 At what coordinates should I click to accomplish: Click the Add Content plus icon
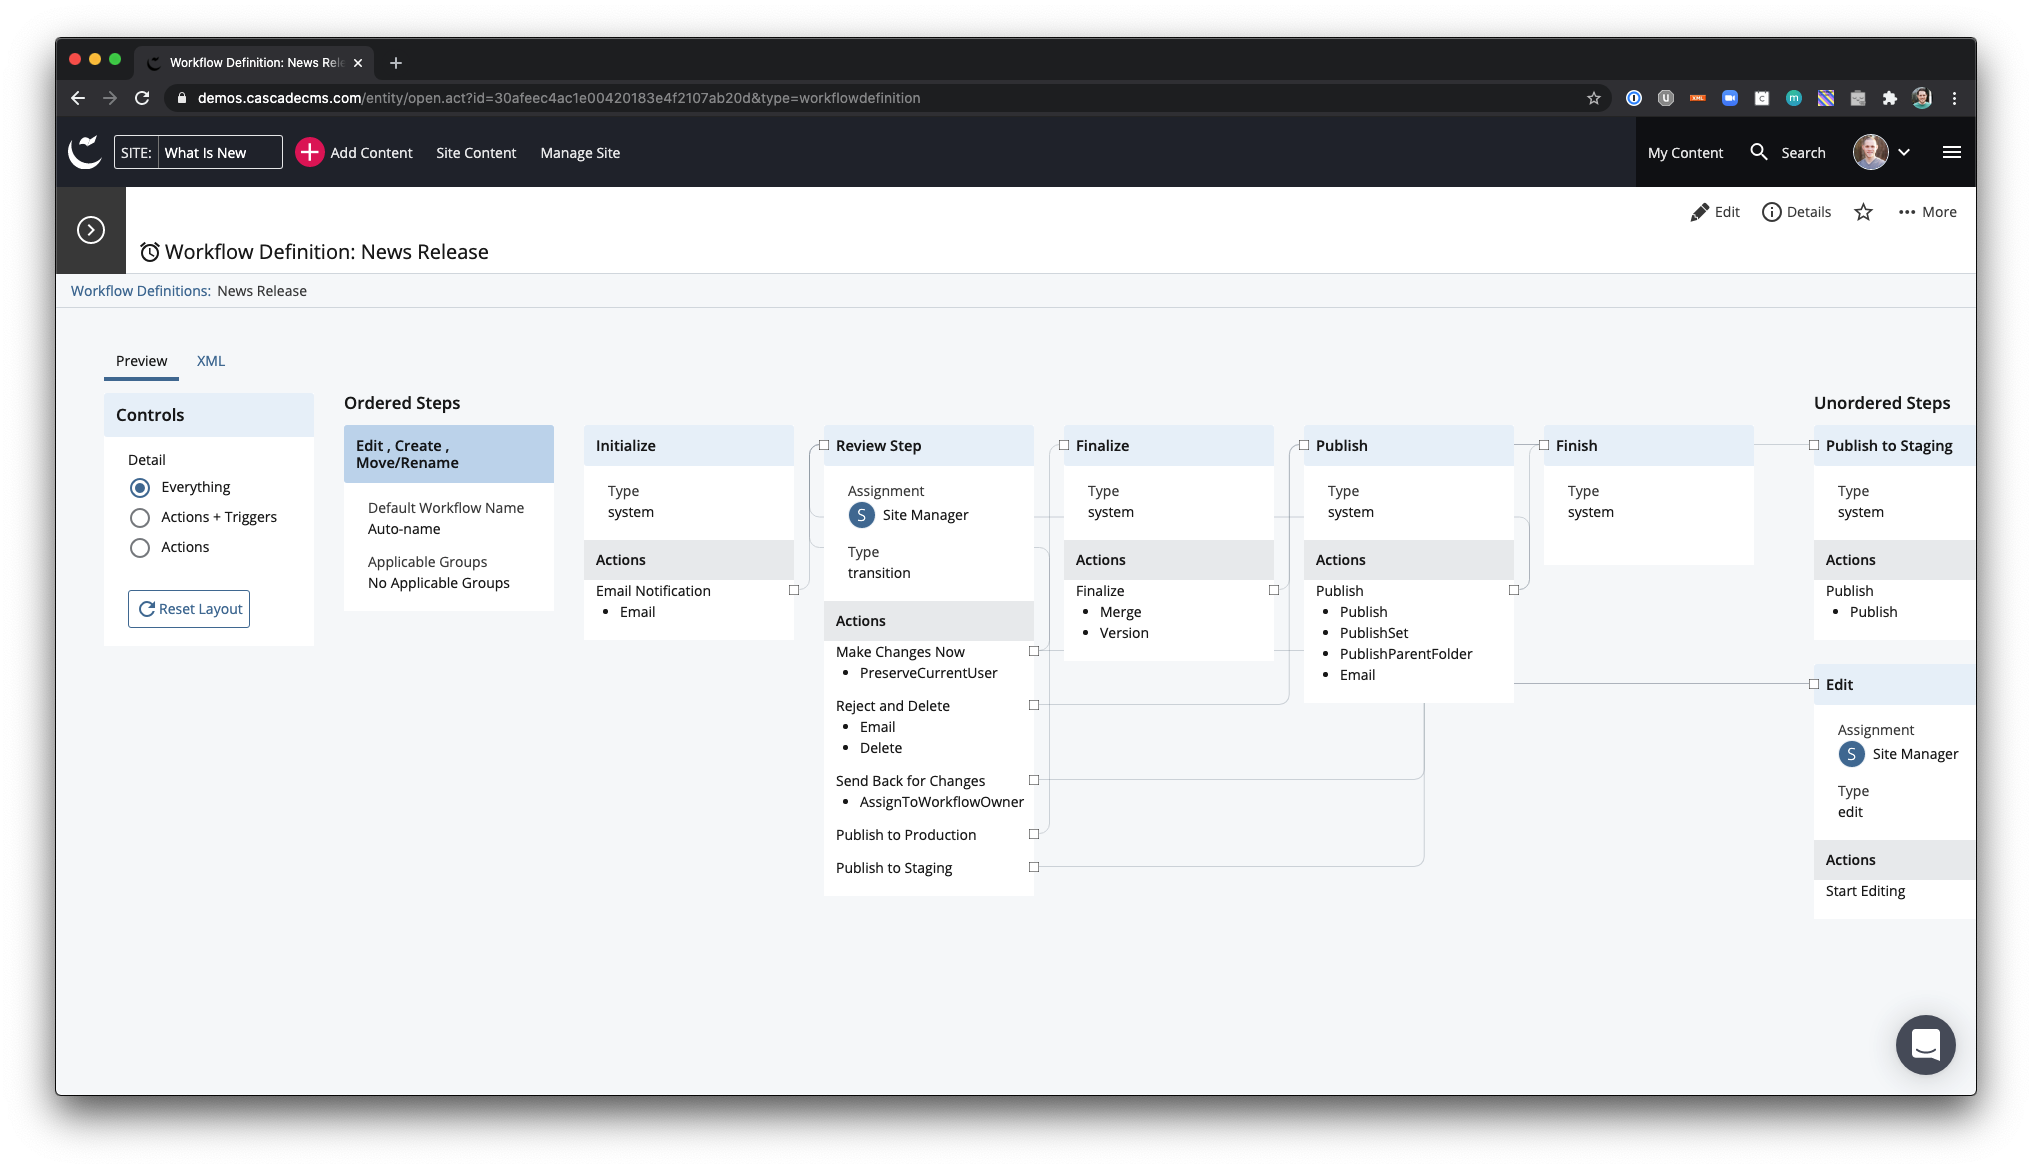[x=308, y=152]
